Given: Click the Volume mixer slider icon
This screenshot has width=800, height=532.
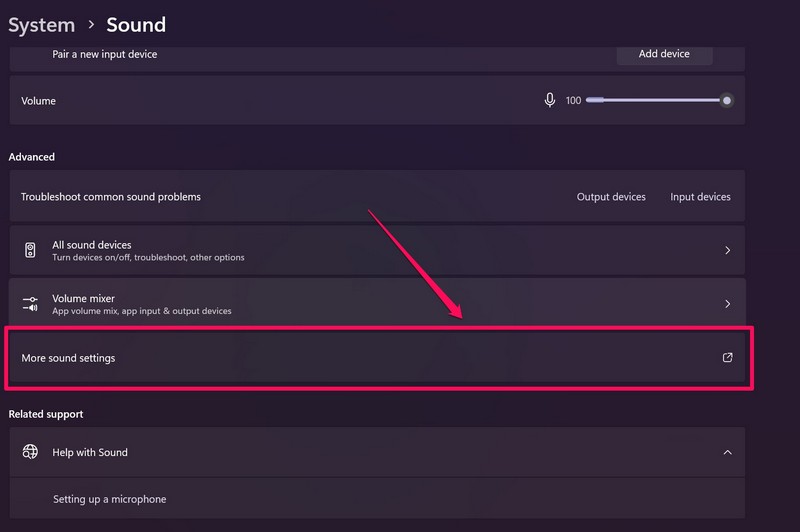Looking at the screenshot, I should coord(31,304).
